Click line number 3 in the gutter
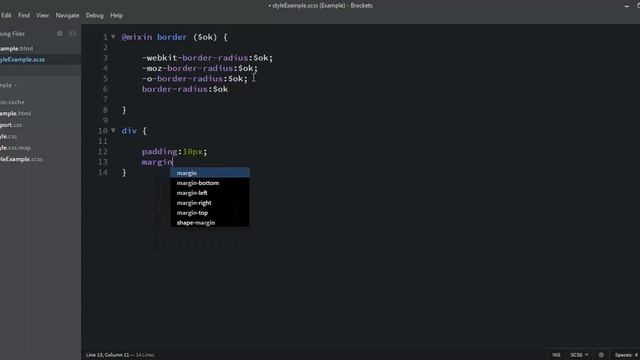 tap(105, 58)
